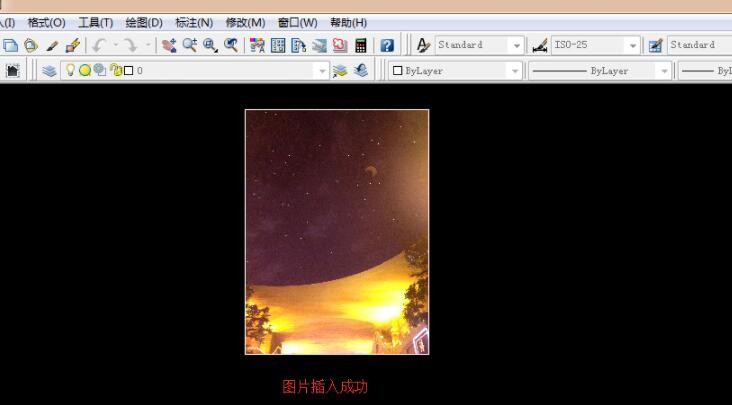Select the inserted night sky image
Image resolution: width=732 pixels, height=405 pixels.
[337, 232]
